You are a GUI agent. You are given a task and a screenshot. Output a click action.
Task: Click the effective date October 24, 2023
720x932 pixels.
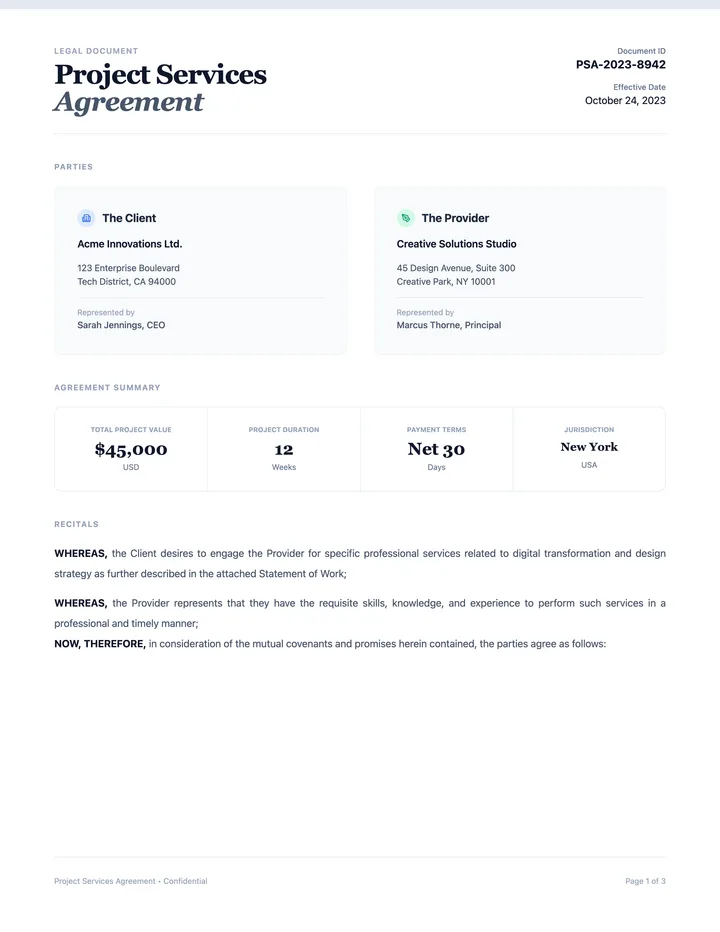click(x=625, y=100)
